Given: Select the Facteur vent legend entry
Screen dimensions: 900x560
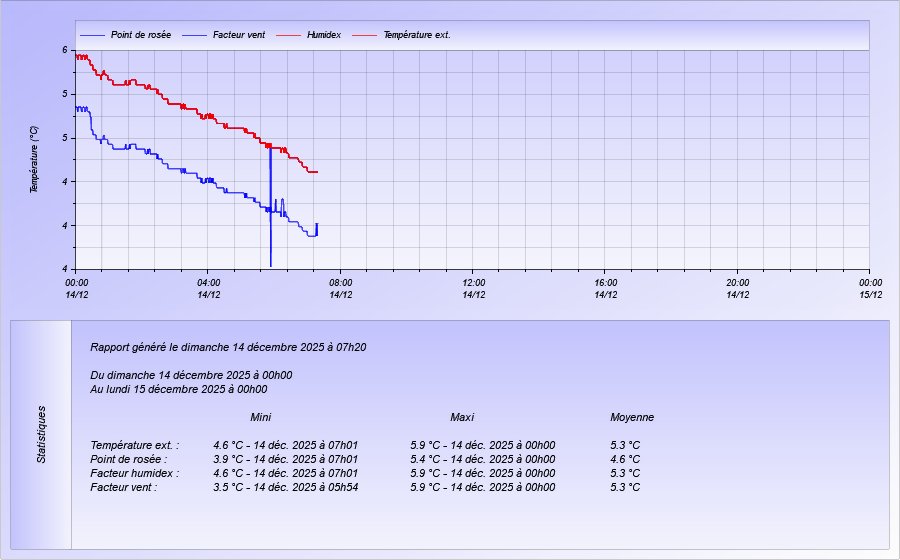Looking at the screenshot, I should 238,35.
